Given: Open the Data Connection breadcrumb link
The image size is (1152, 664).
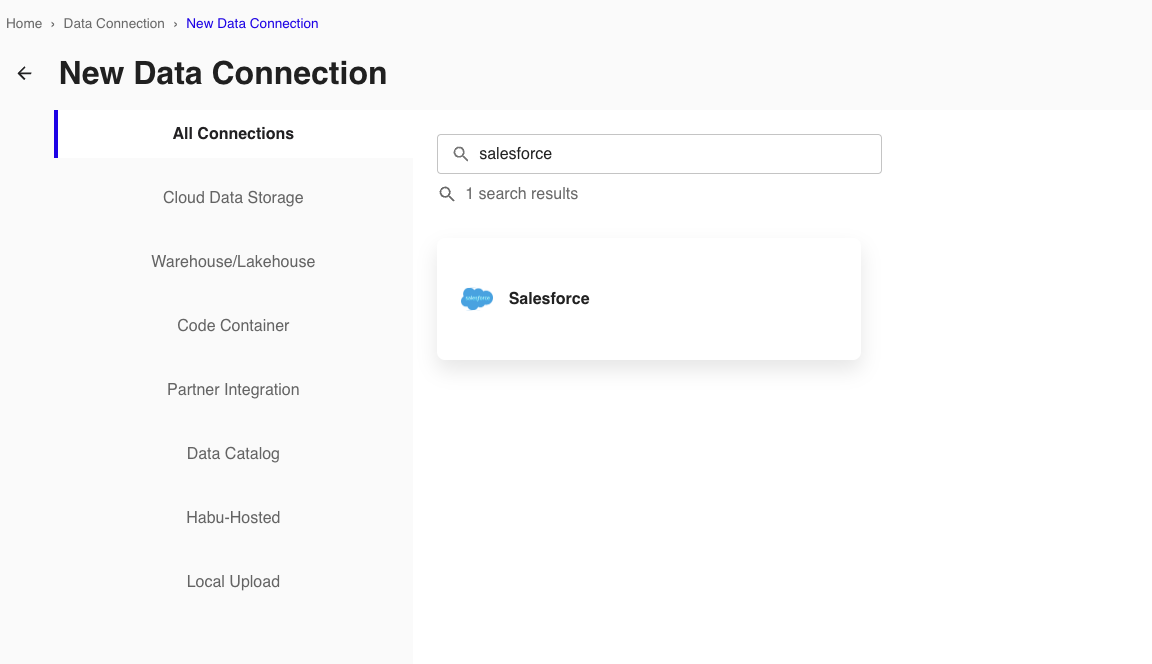Looking at the screenshot, I should pyautogui.click(x=114, y=23).
